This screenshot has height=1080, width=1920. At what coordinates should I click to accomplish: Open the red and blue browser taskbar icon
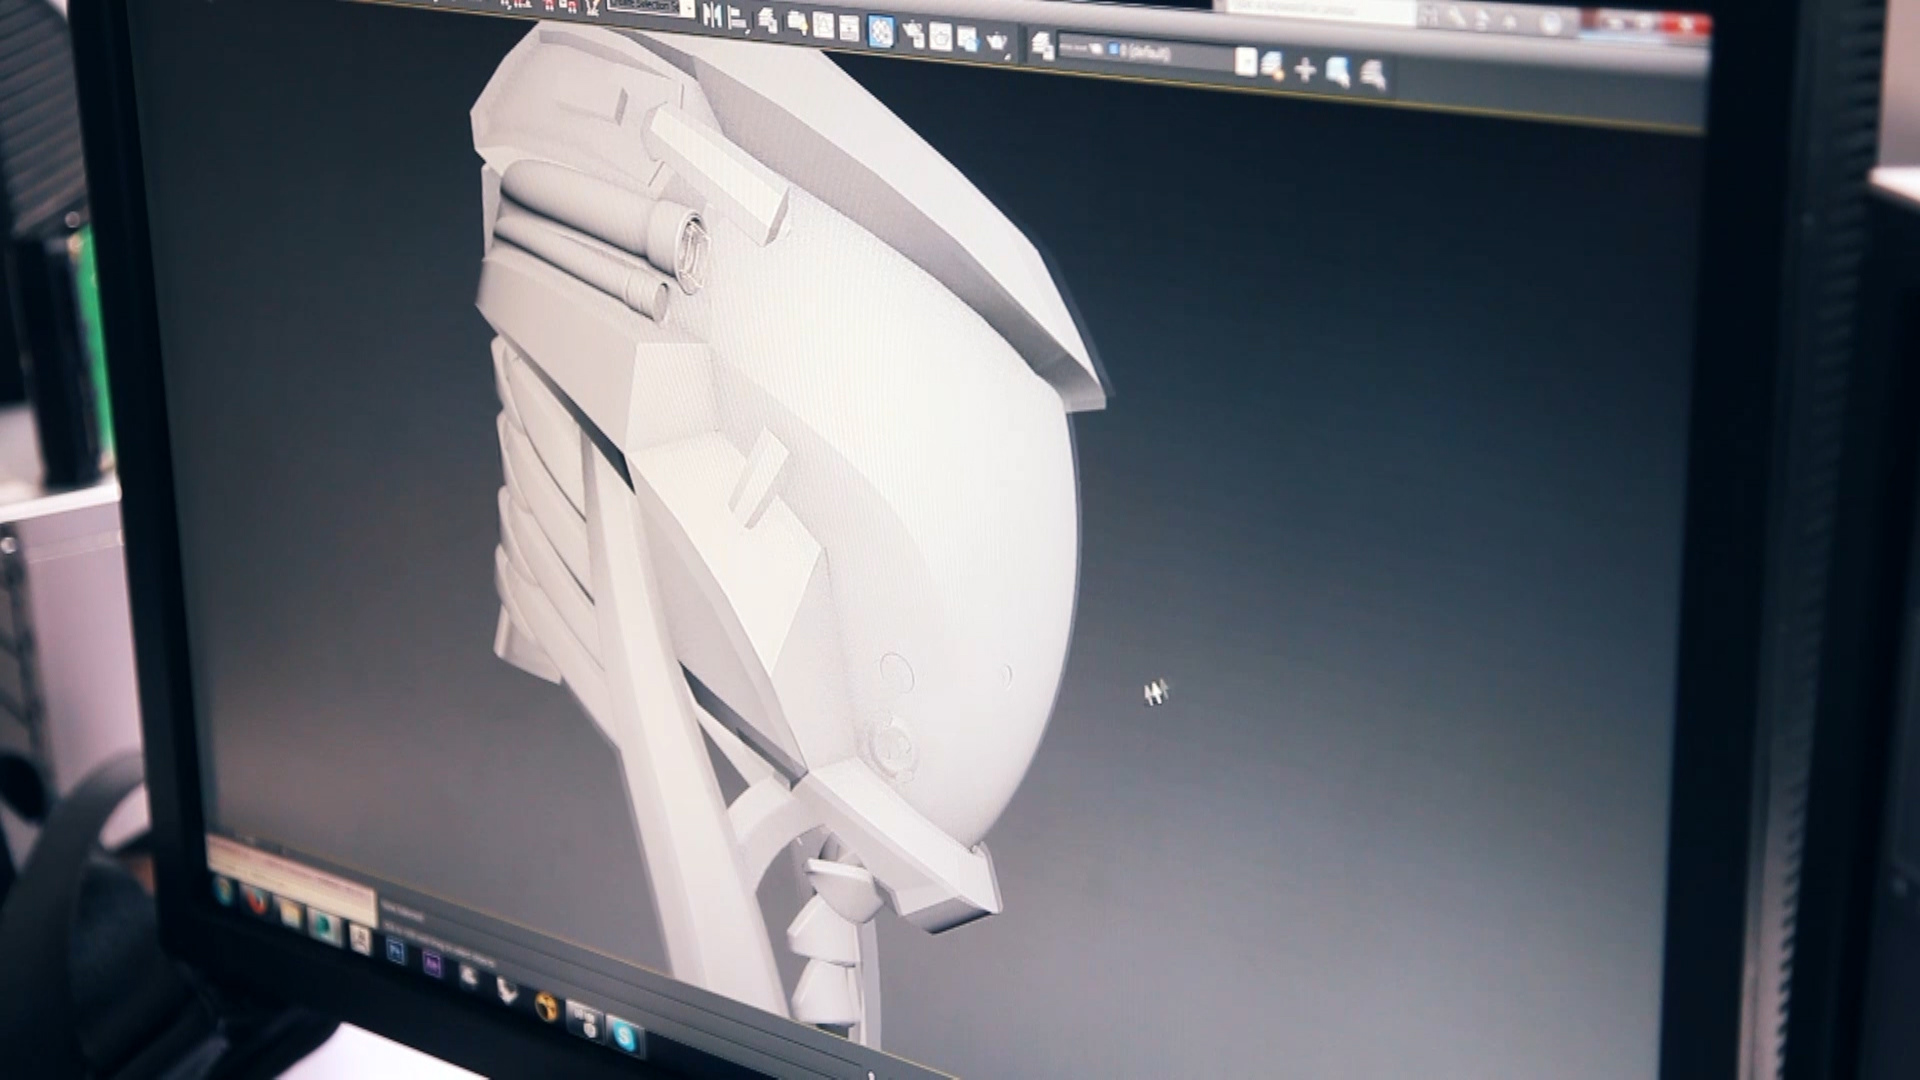click(x=257, y=901)
